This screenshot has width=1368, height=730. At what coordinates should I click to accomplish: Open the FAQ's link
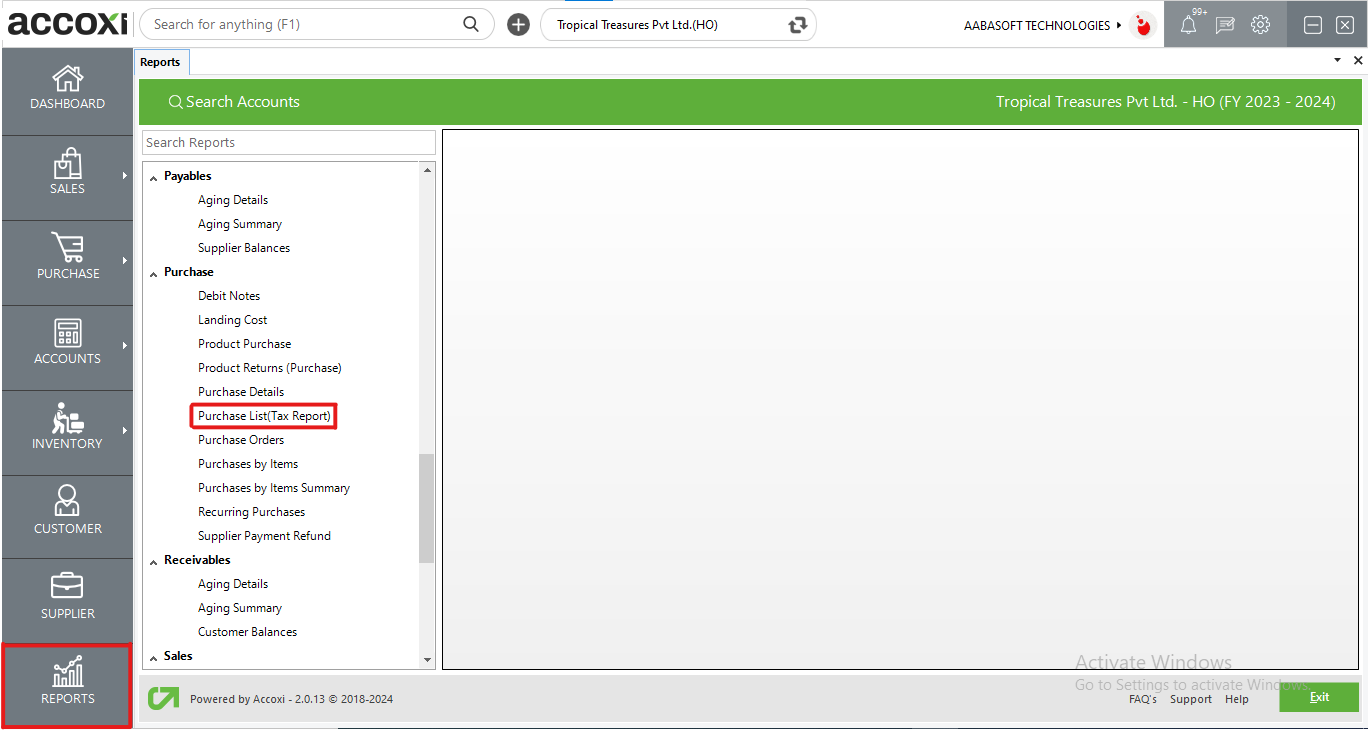tap(1142, 699)
